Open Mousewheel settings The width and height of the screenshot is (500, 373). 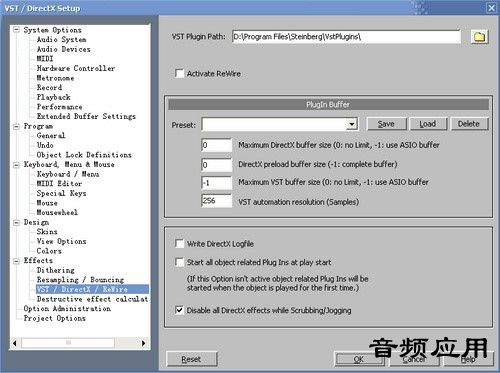[57, 212]
